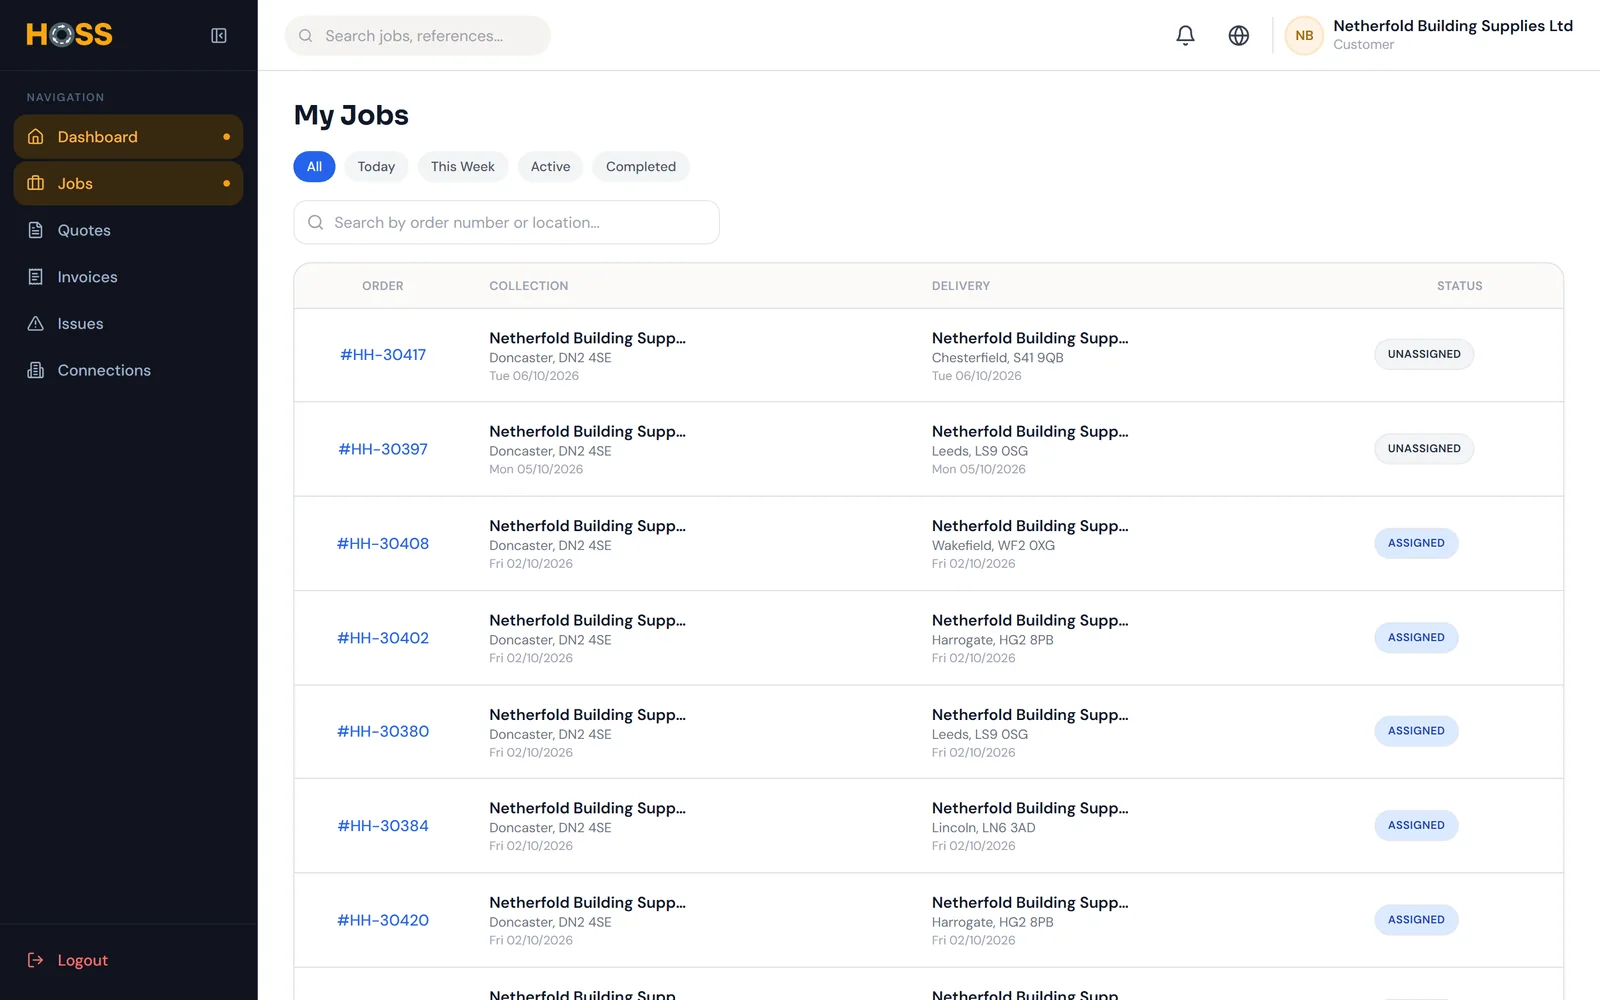Click the ORDER column header
The image size is (1600, 1000).
coord(383,286)
